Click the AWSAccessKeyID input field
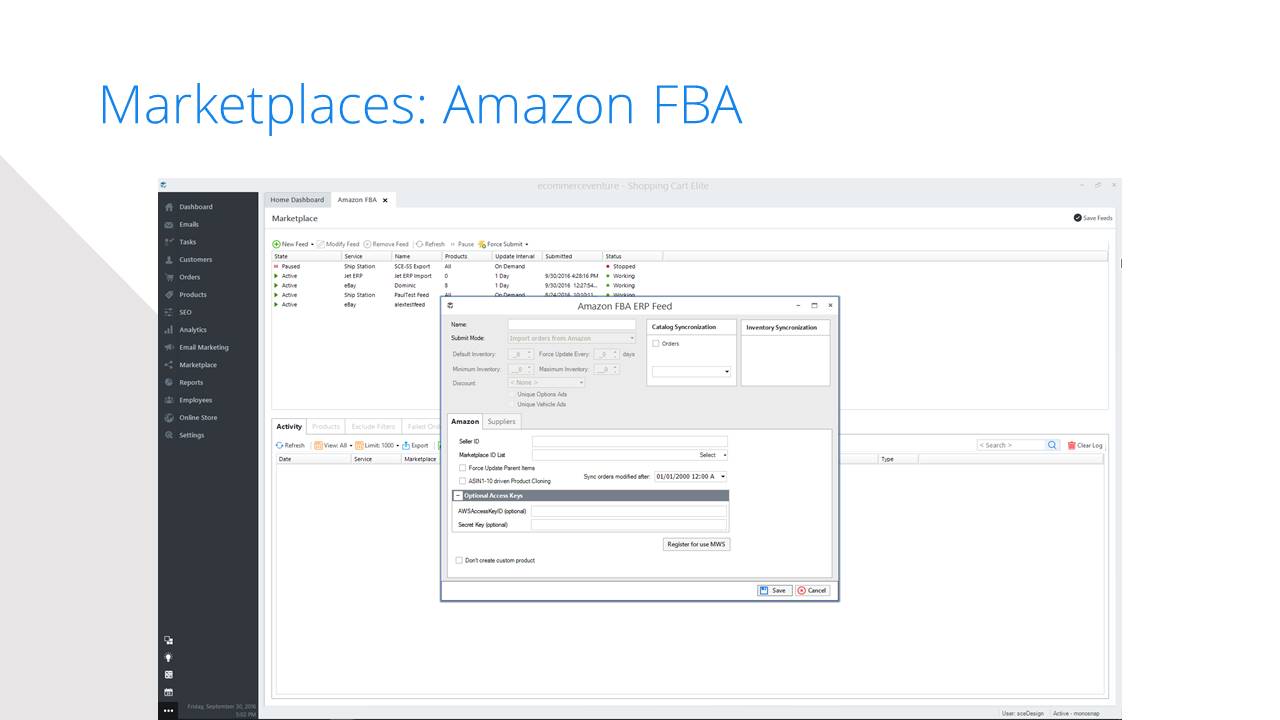Viewport: 1280px width, 720px height. tap(629, 511)
